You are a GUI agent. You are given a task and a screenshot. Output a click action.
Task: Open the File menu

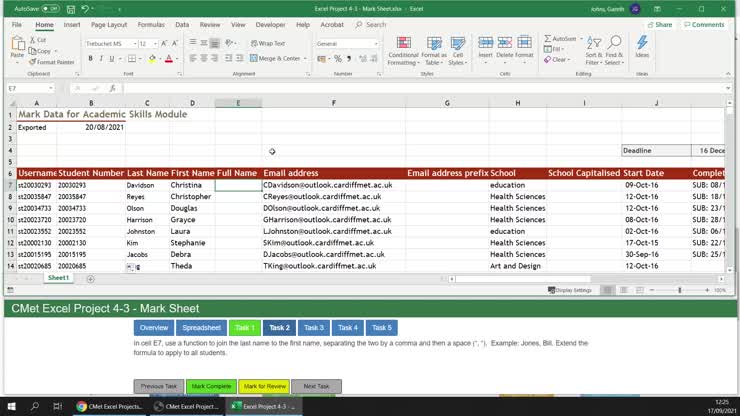click(x=17, y=25)
